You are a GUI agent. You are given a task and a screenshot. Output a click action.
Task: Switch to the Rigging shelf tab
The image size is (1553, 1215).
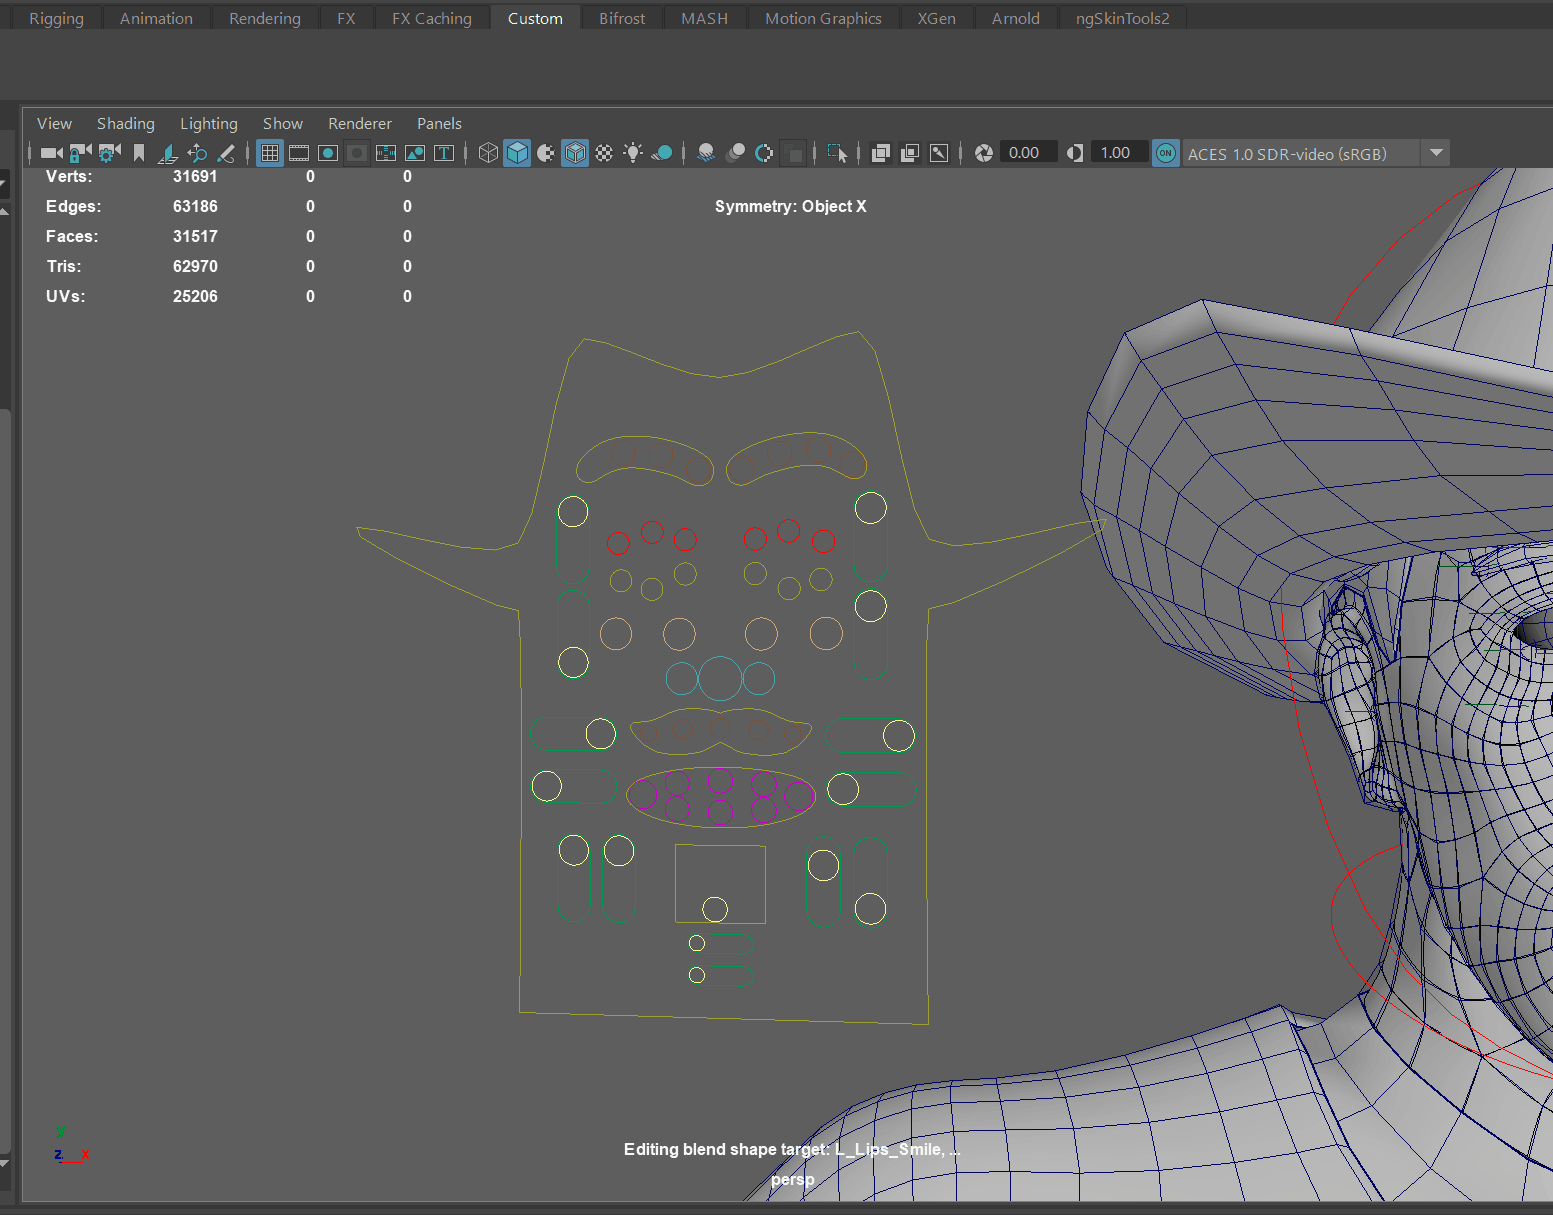56,18
